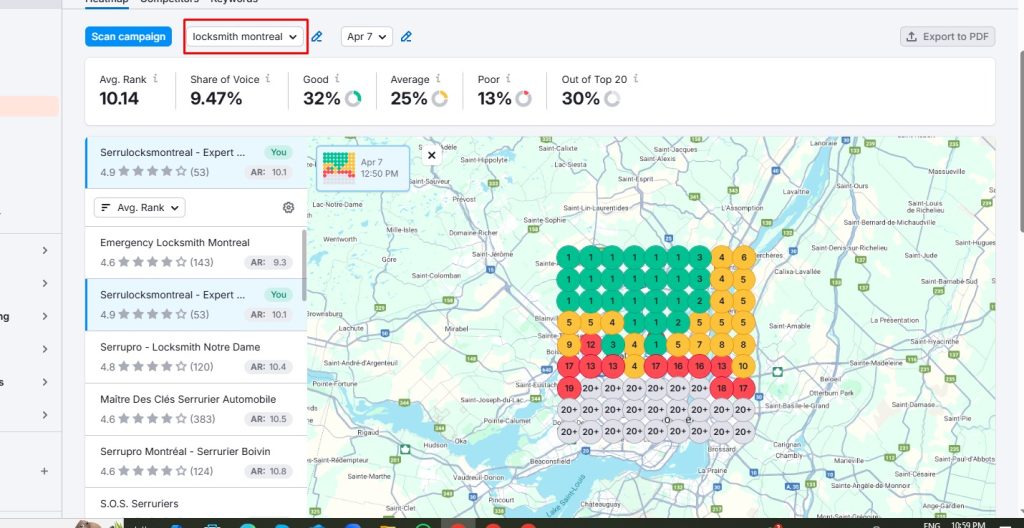Open the Apr 7 date dropdown
This screenshot has height=528, width=1024.
pos(366,37)
